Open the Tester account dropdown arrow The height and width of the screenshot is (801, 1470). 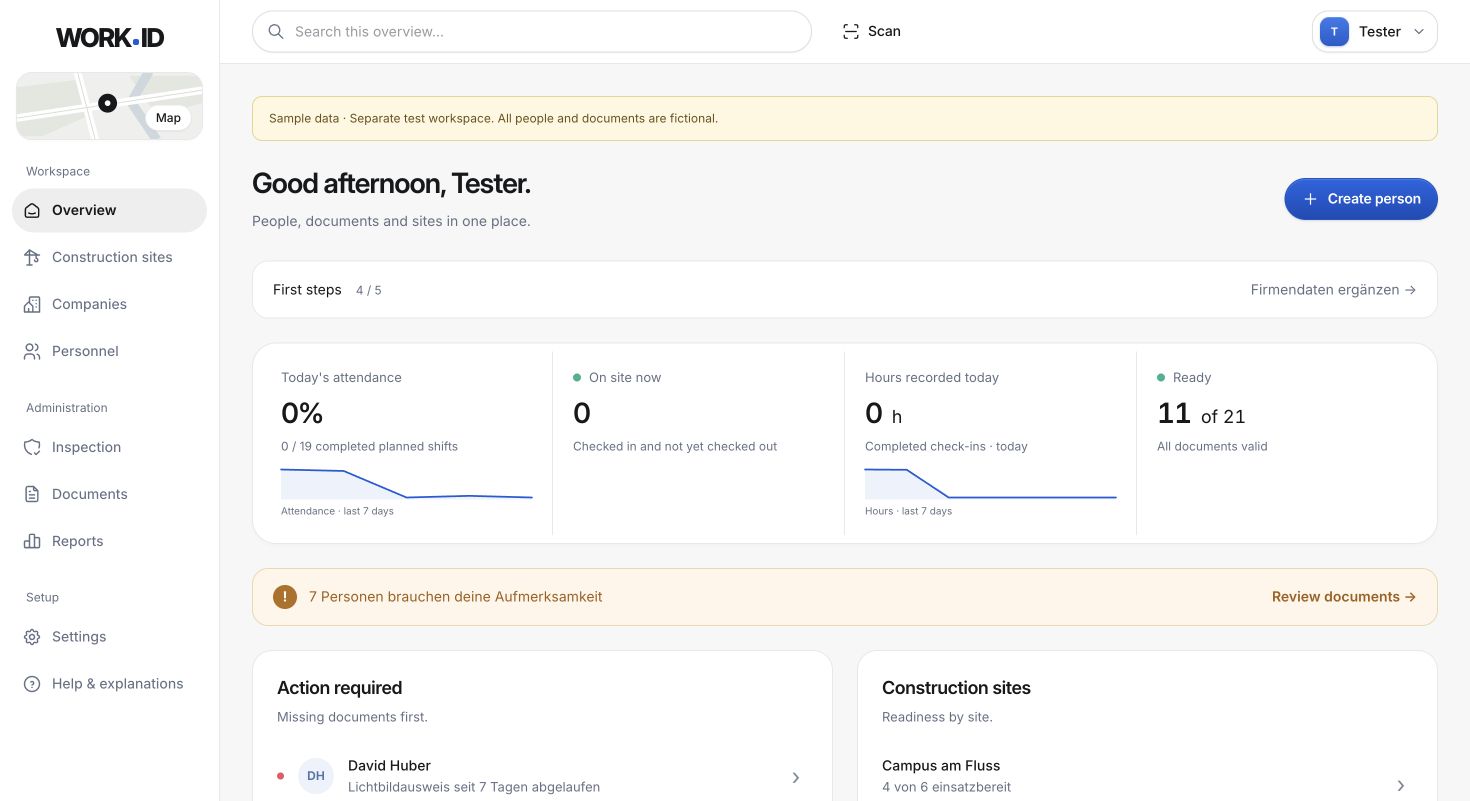[x=1418, y=32]
